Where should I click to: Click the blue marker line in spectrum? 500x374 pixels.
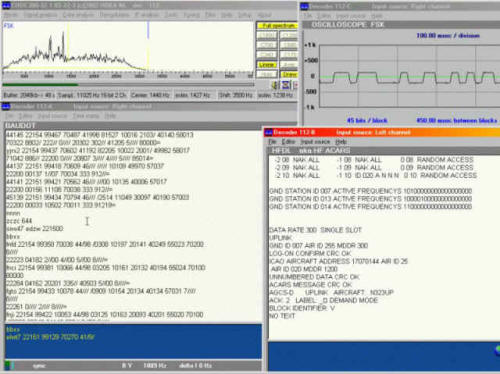[x=148, y=31]
